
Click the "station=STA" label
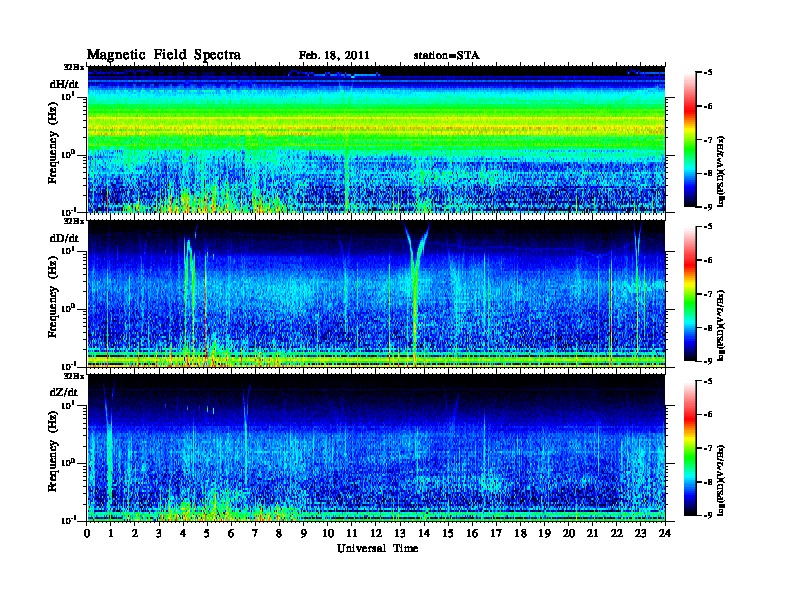coord(446,56)
